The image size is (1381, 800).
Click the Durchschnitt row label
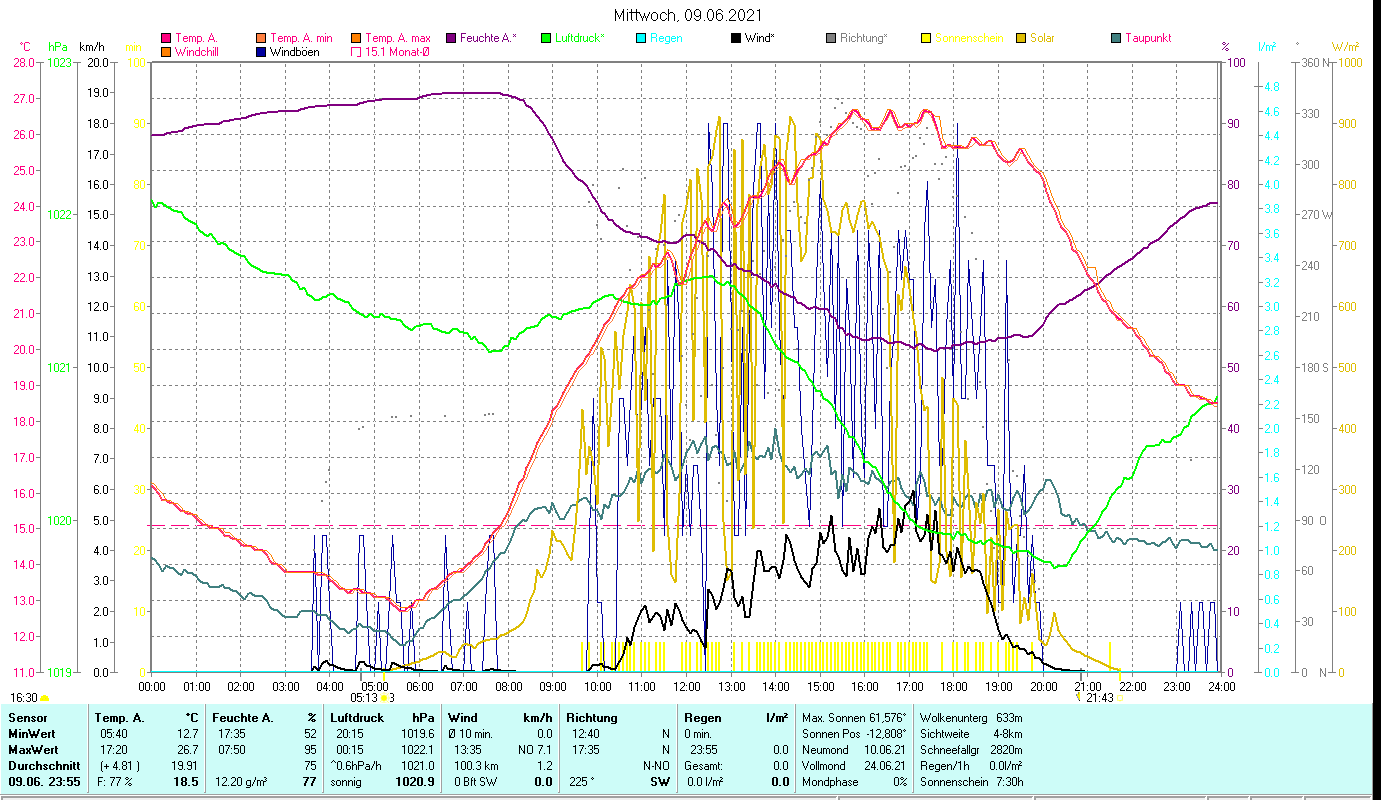43,766
